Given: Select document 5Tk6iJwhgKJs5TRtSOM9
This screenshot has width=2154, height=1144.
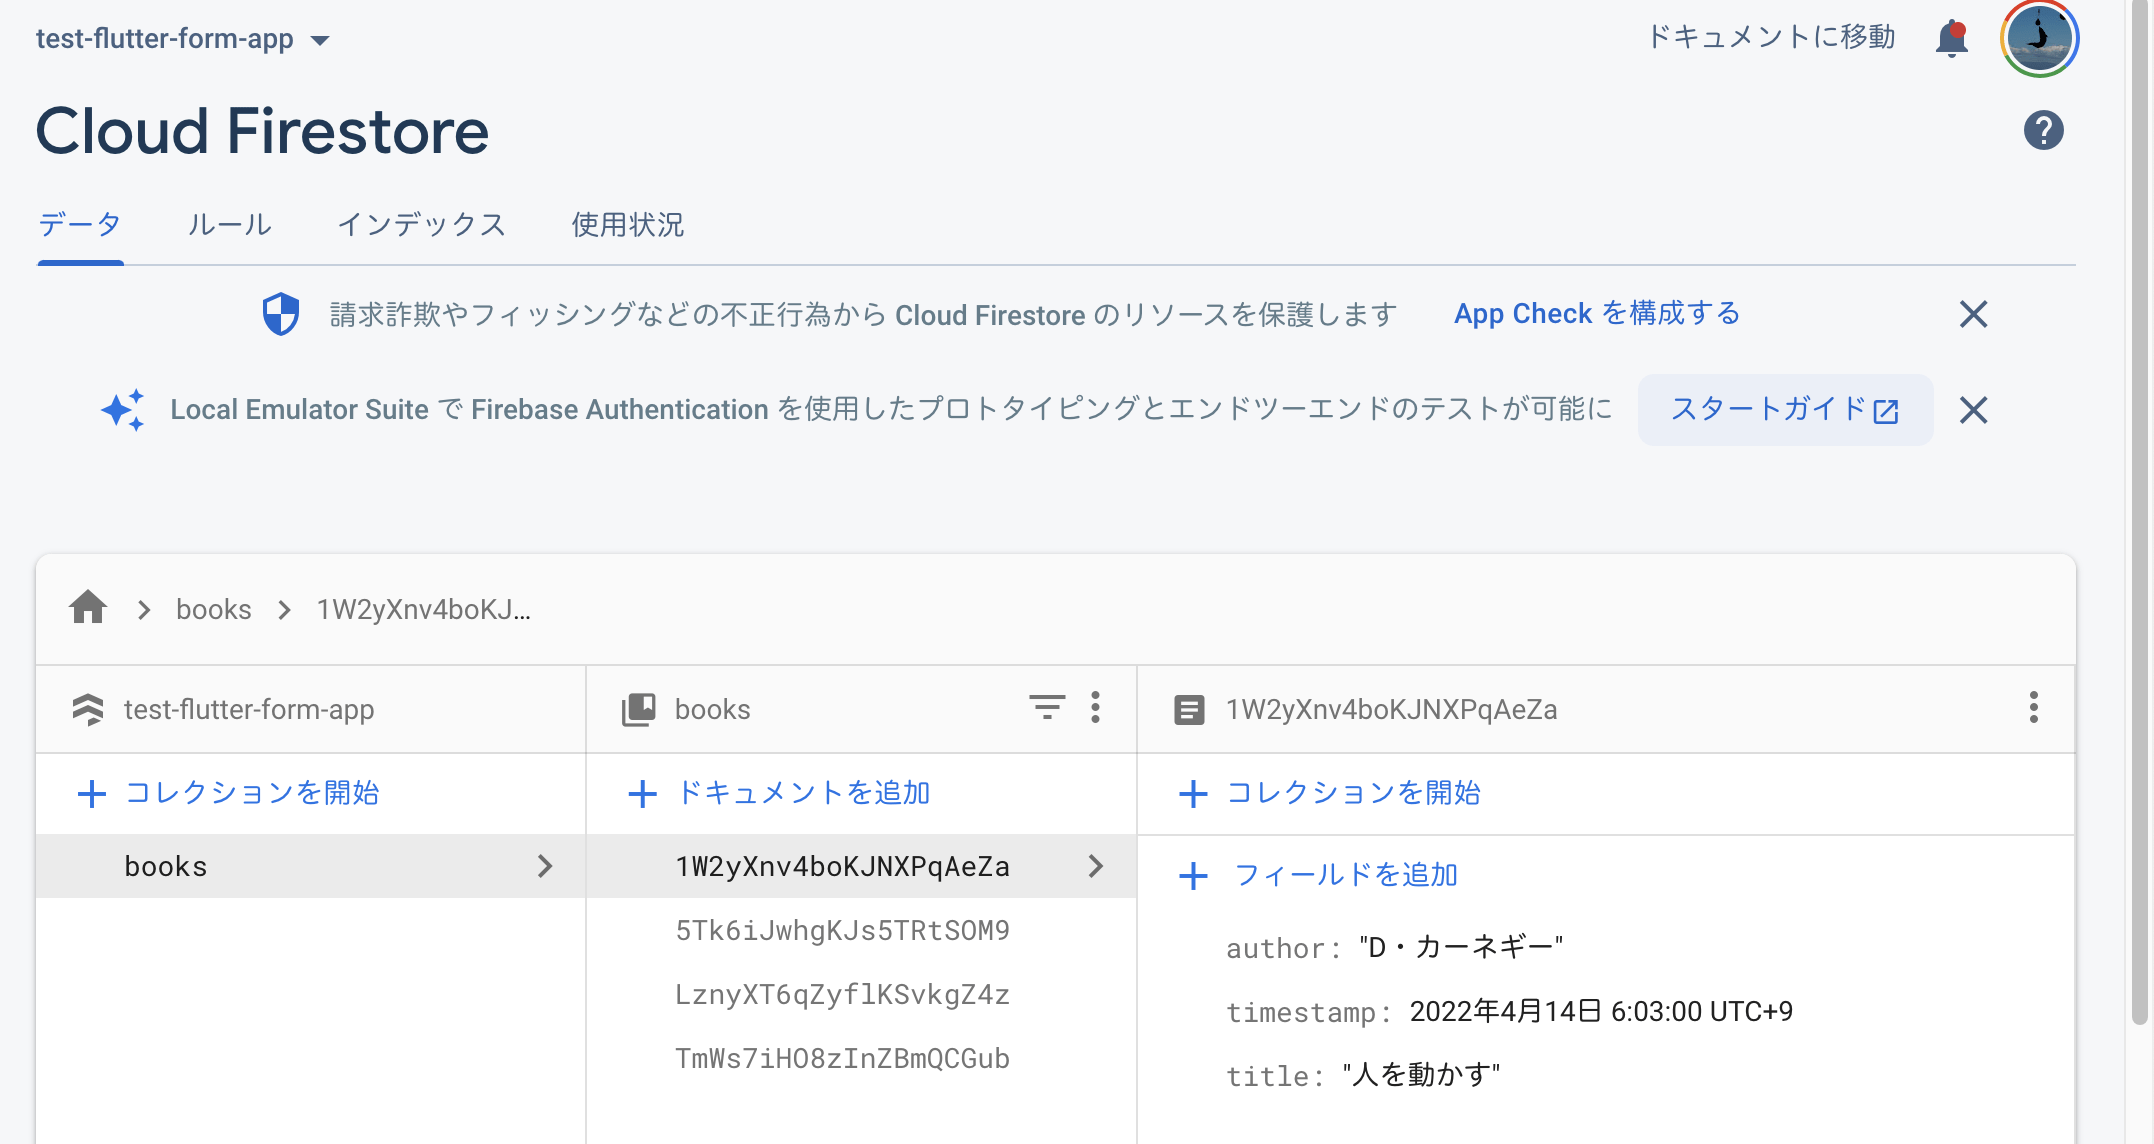Looking at the screenshot, I should (x=842, y=930).
